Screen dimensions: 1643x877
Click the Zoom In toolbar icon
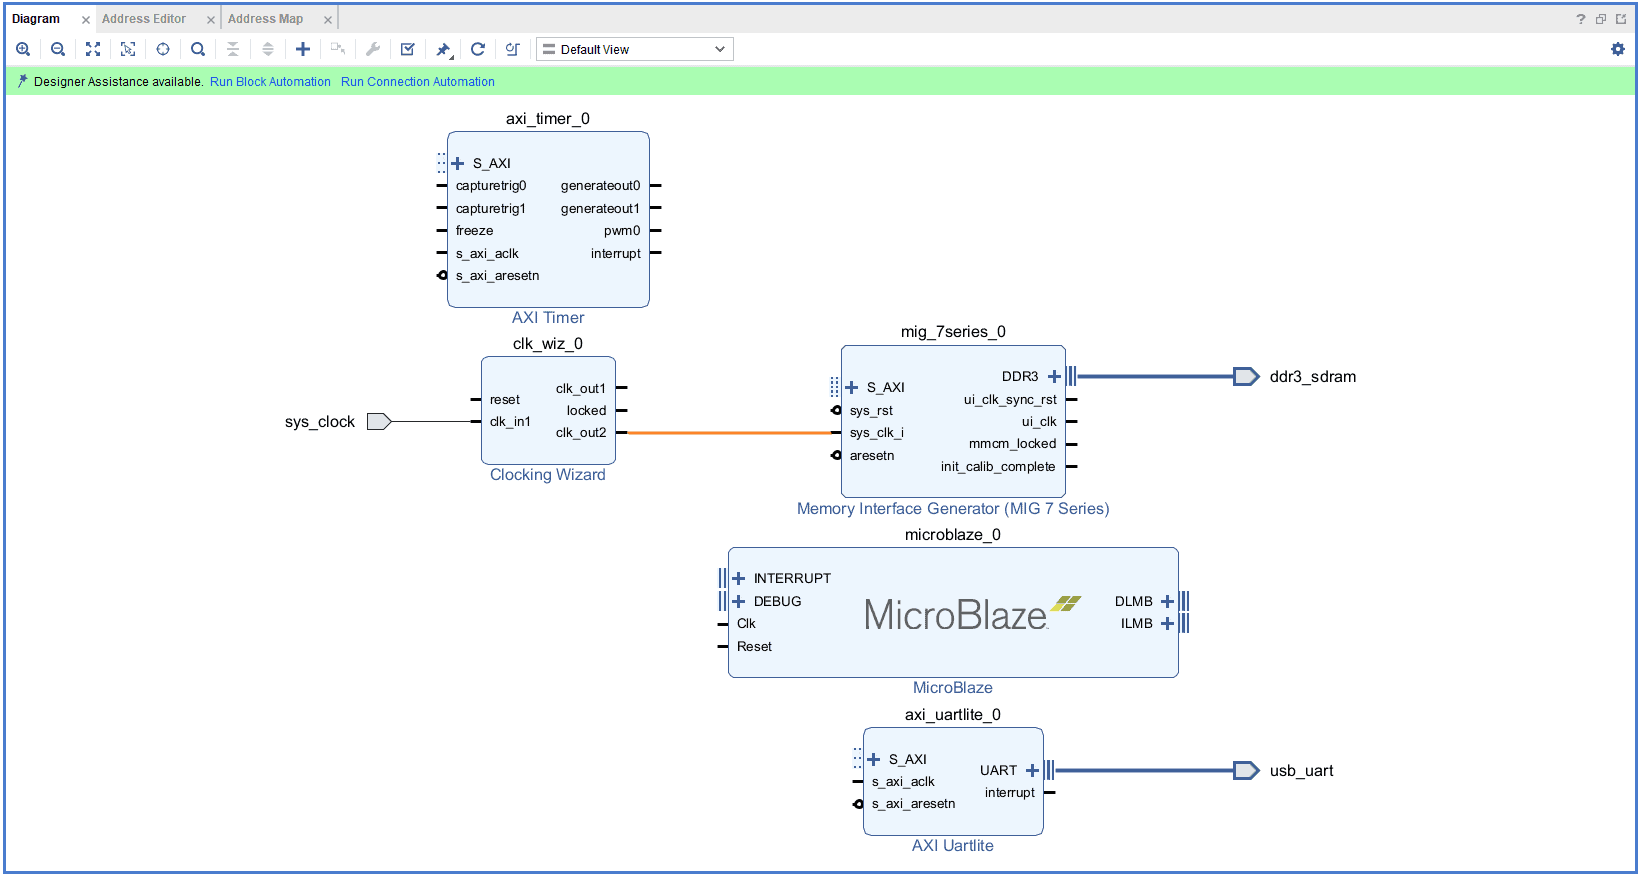pyautogui.click(x=23, y=49)
